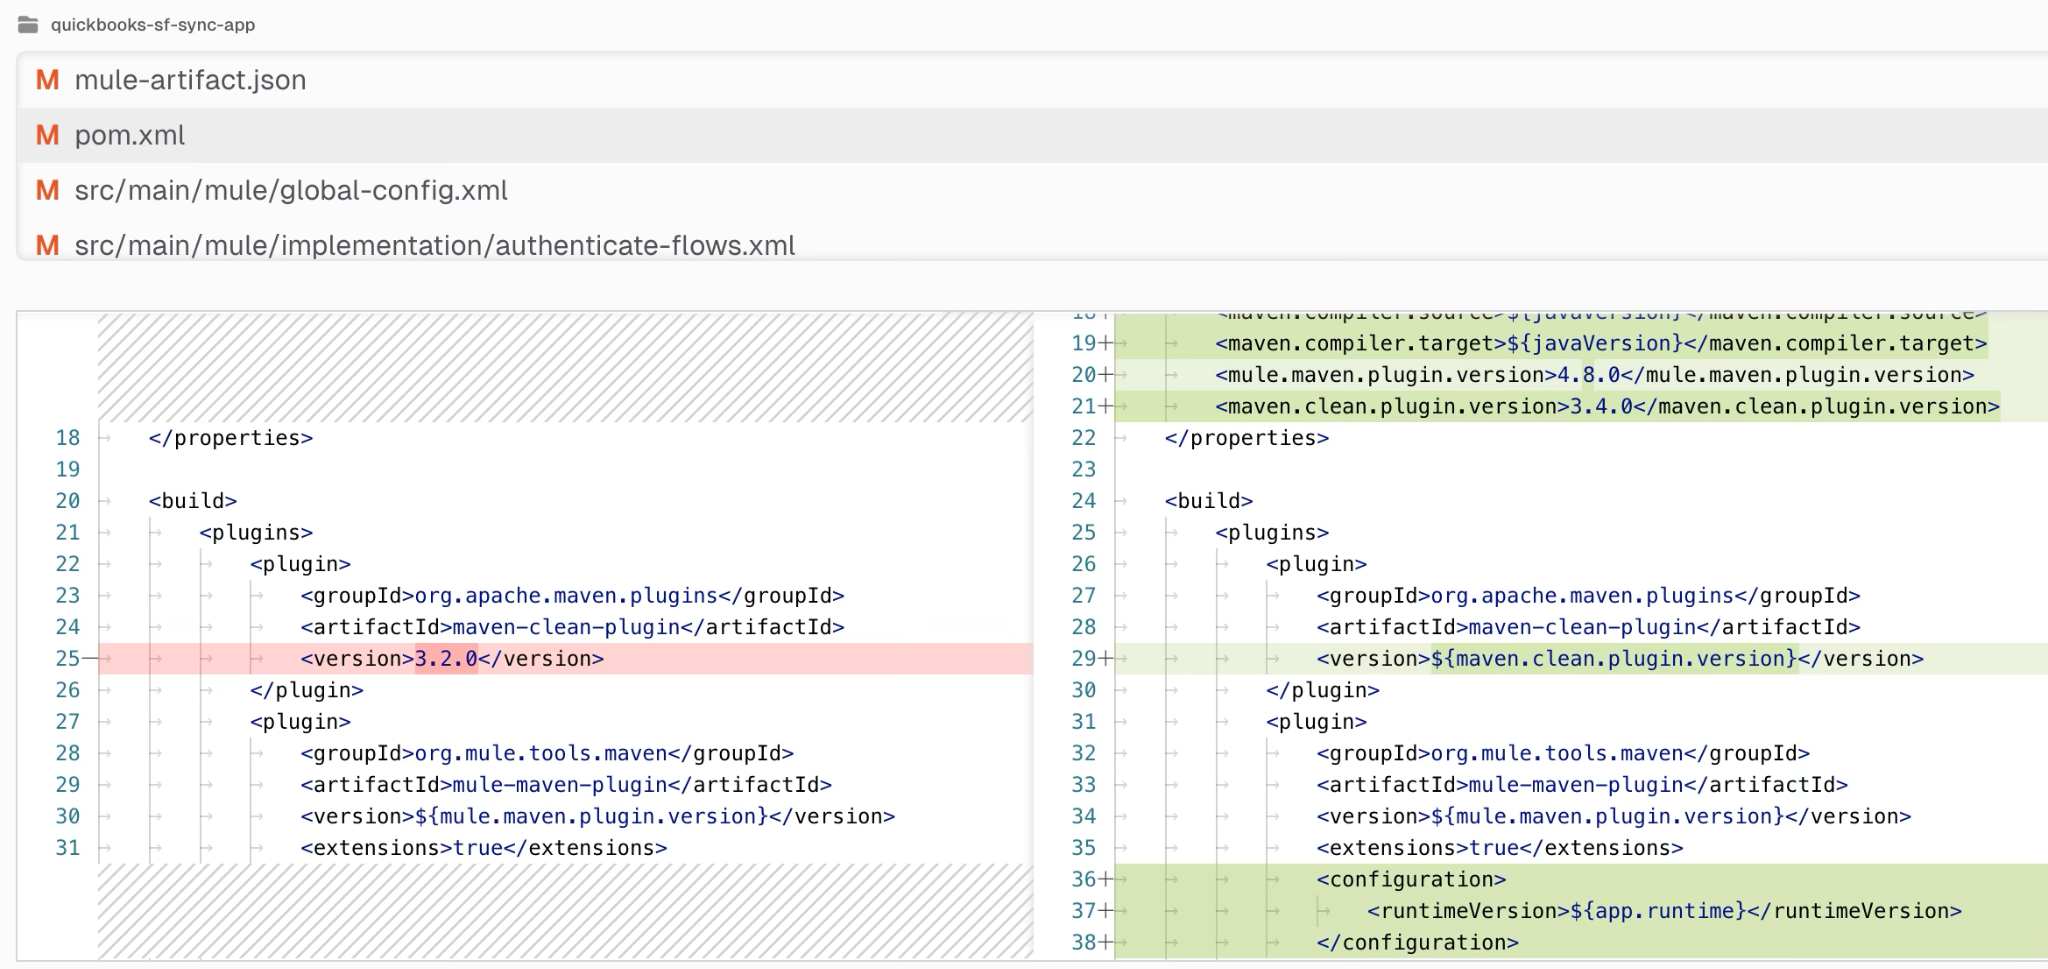This screenshot has width=2048, height=969.
Task: Open mule-artifact.json in the file list
Action: click(190, 80)
